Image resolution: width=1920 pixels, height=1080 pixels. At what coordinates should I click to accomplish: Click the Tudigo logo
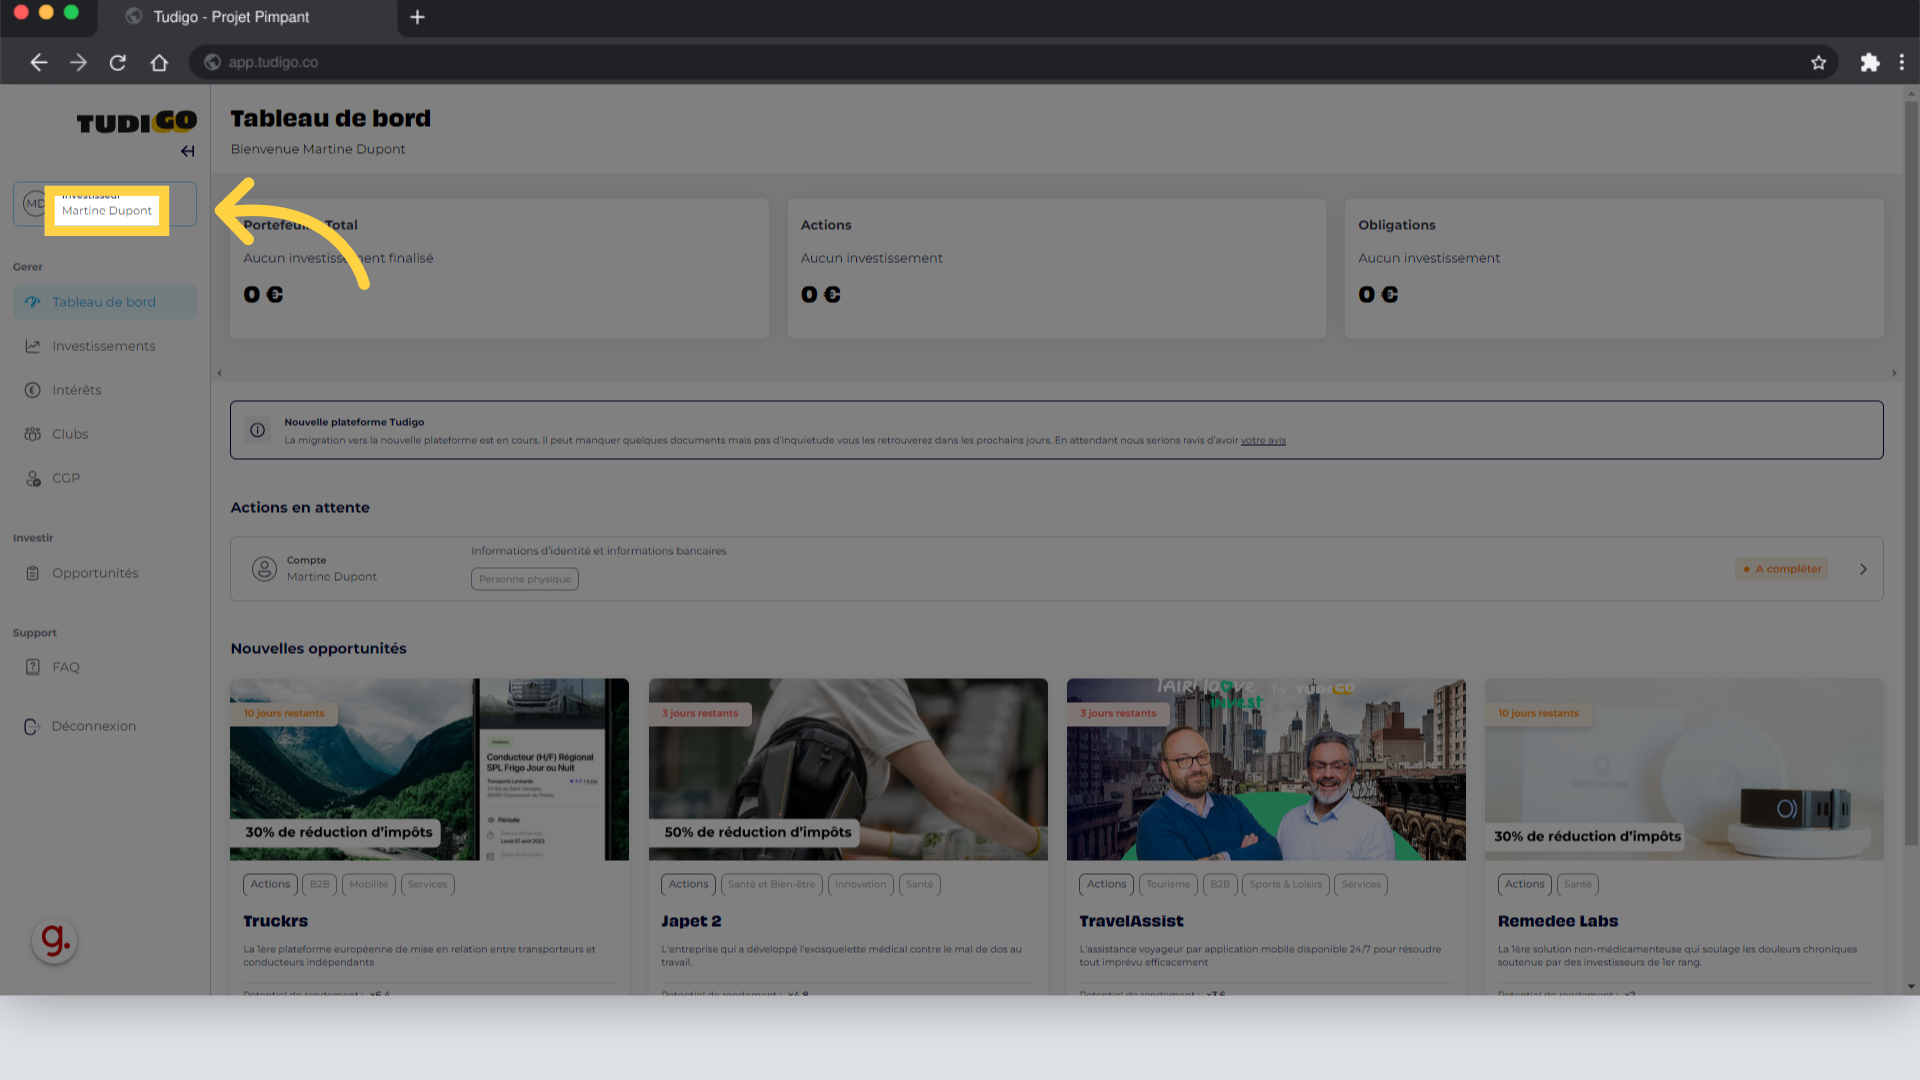click(x=137, y=122)
